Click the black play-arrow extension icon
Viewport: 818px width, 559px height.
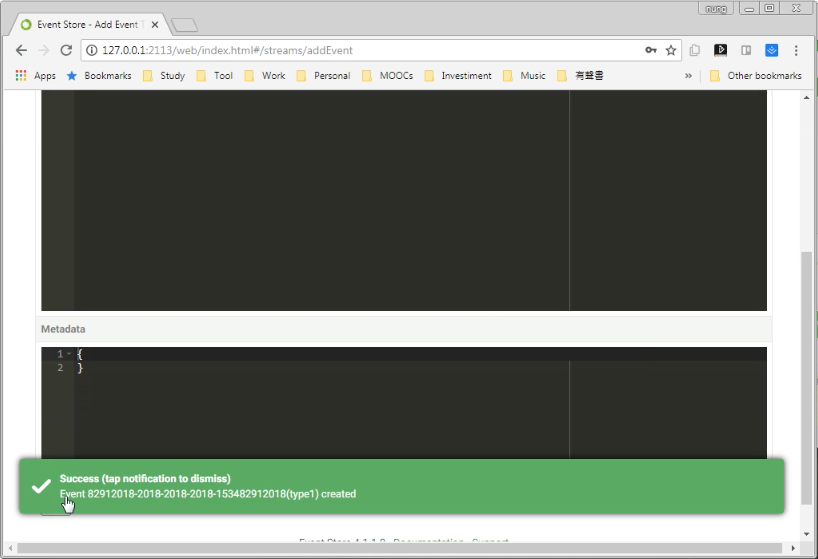720,50
